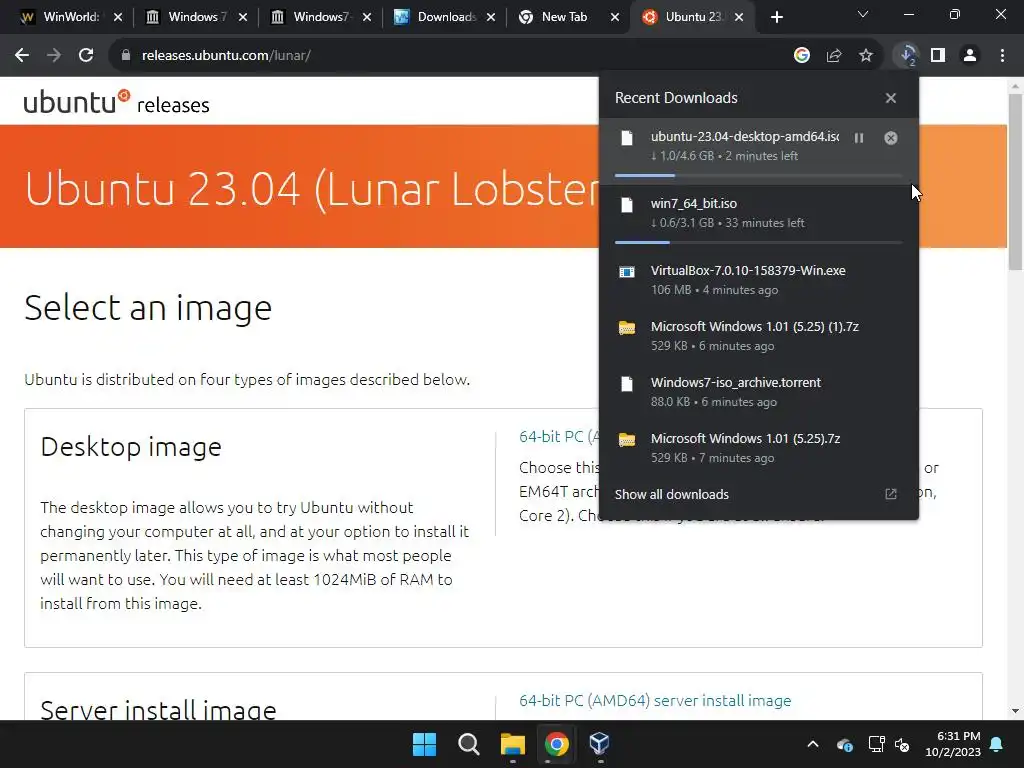Click the OneDrive cloud tray icon
1024x768 pixels.
844,744
